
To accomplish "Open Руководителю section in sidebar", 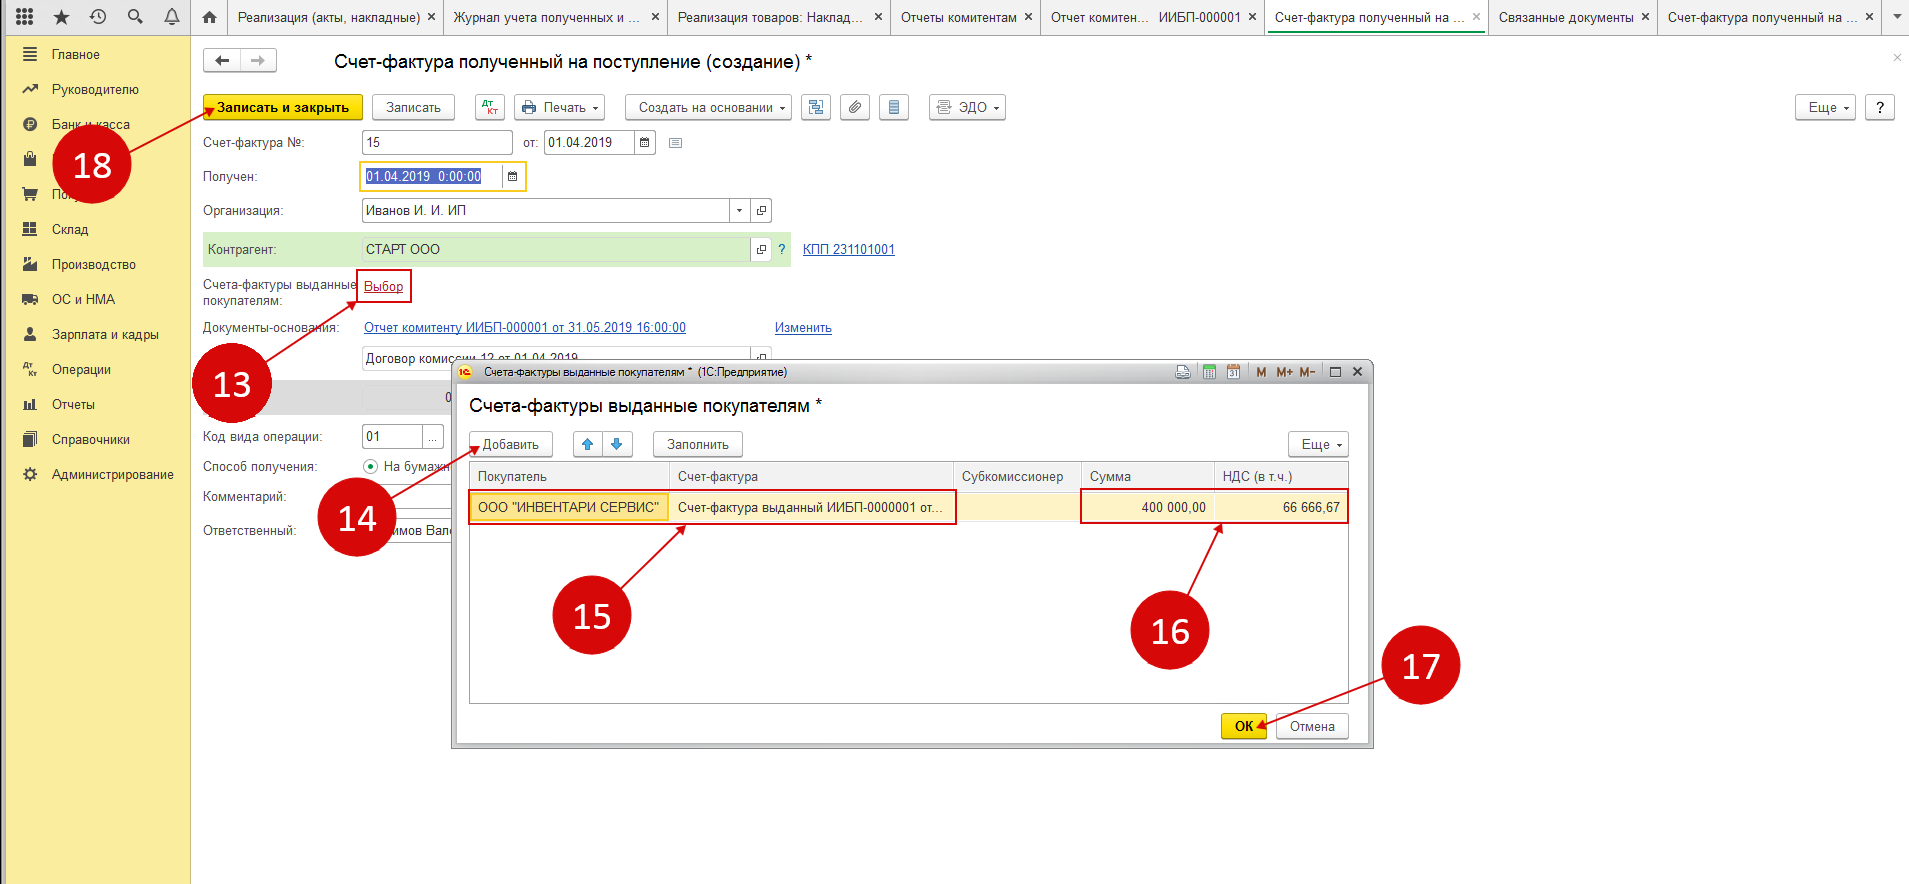I will (95, 89).
